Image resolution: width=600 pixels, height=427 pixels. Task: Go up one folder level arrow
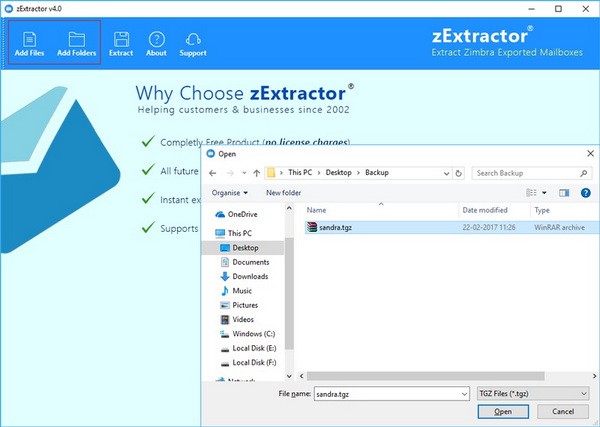pyautogui.click(x=257, y=173)
